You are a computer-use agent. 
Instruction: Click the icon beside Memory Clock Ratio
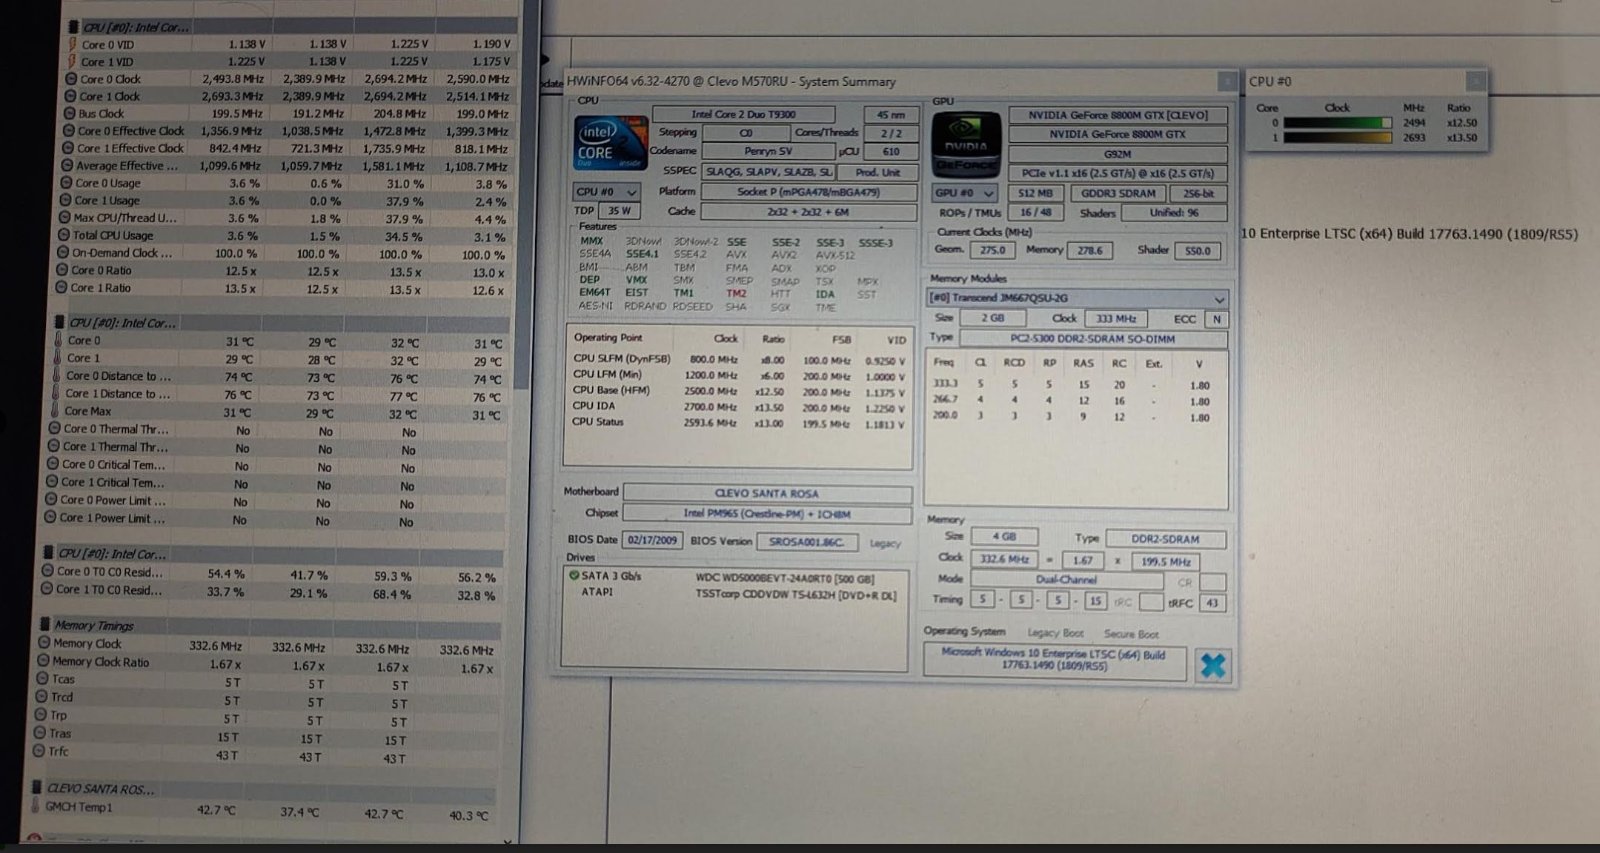(43, 661)
